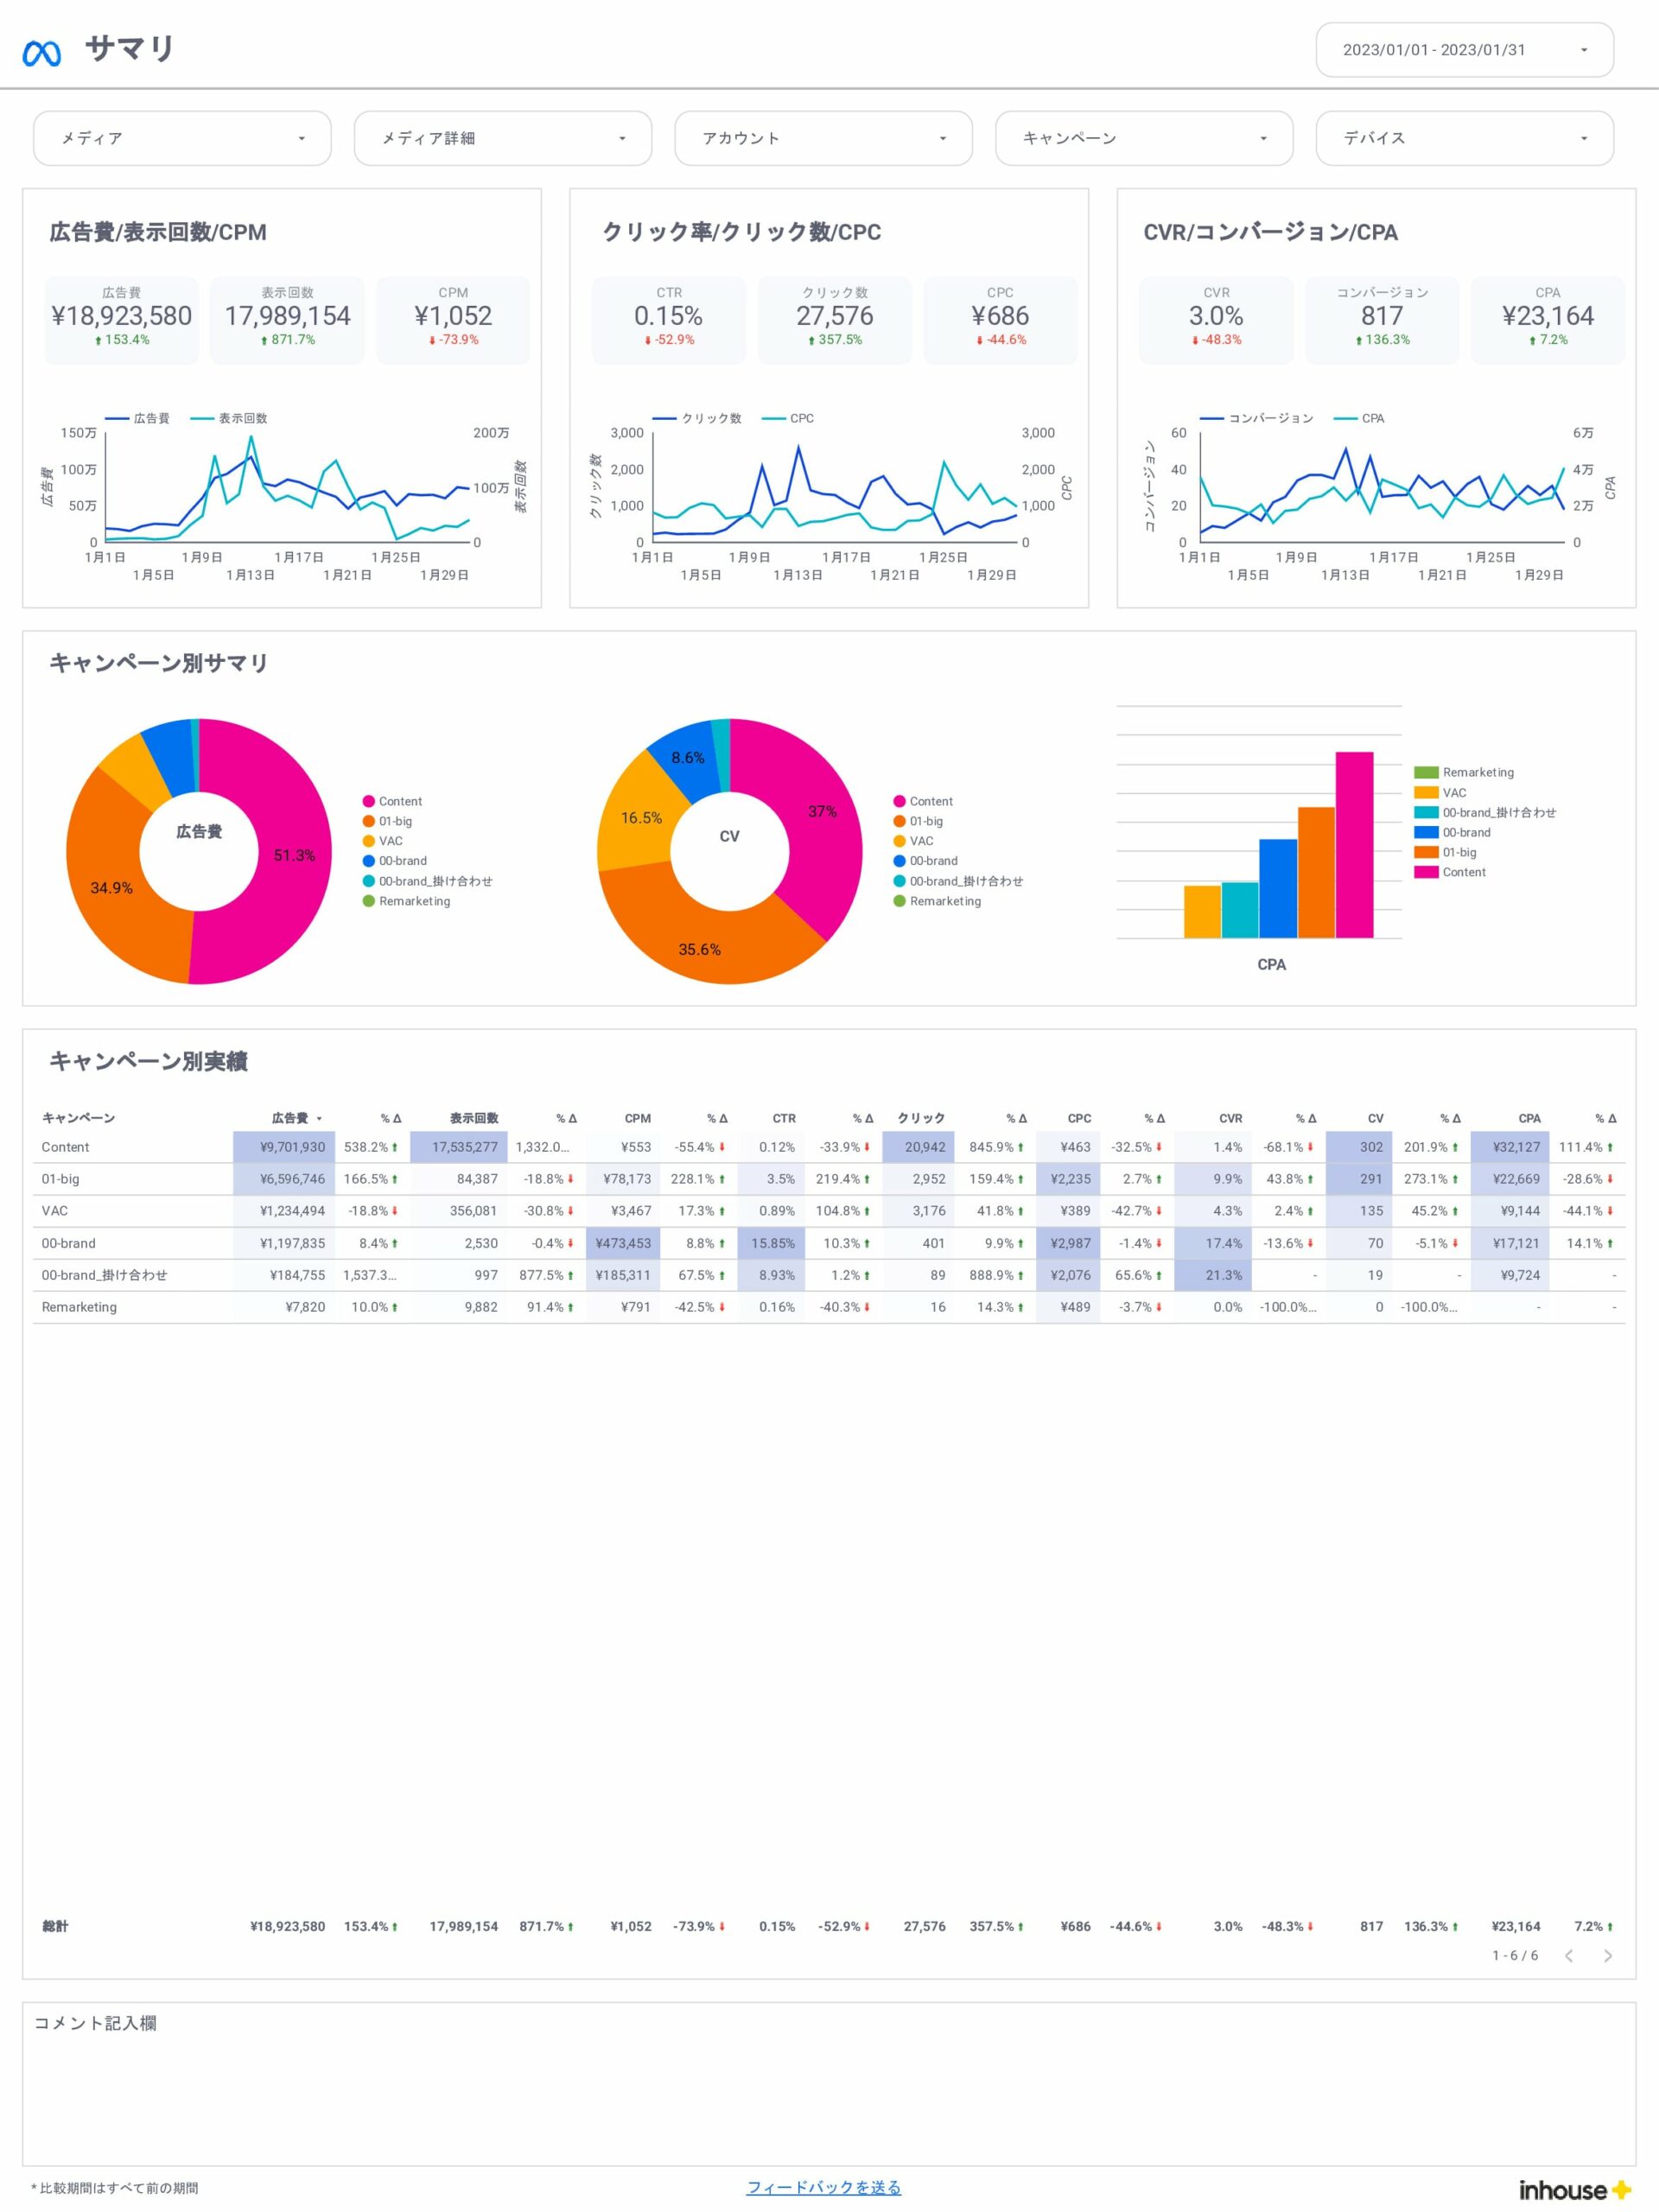Go to next table page arrow
The width and height of the screenshot is (1659, 2212).
point(1607,1955)
